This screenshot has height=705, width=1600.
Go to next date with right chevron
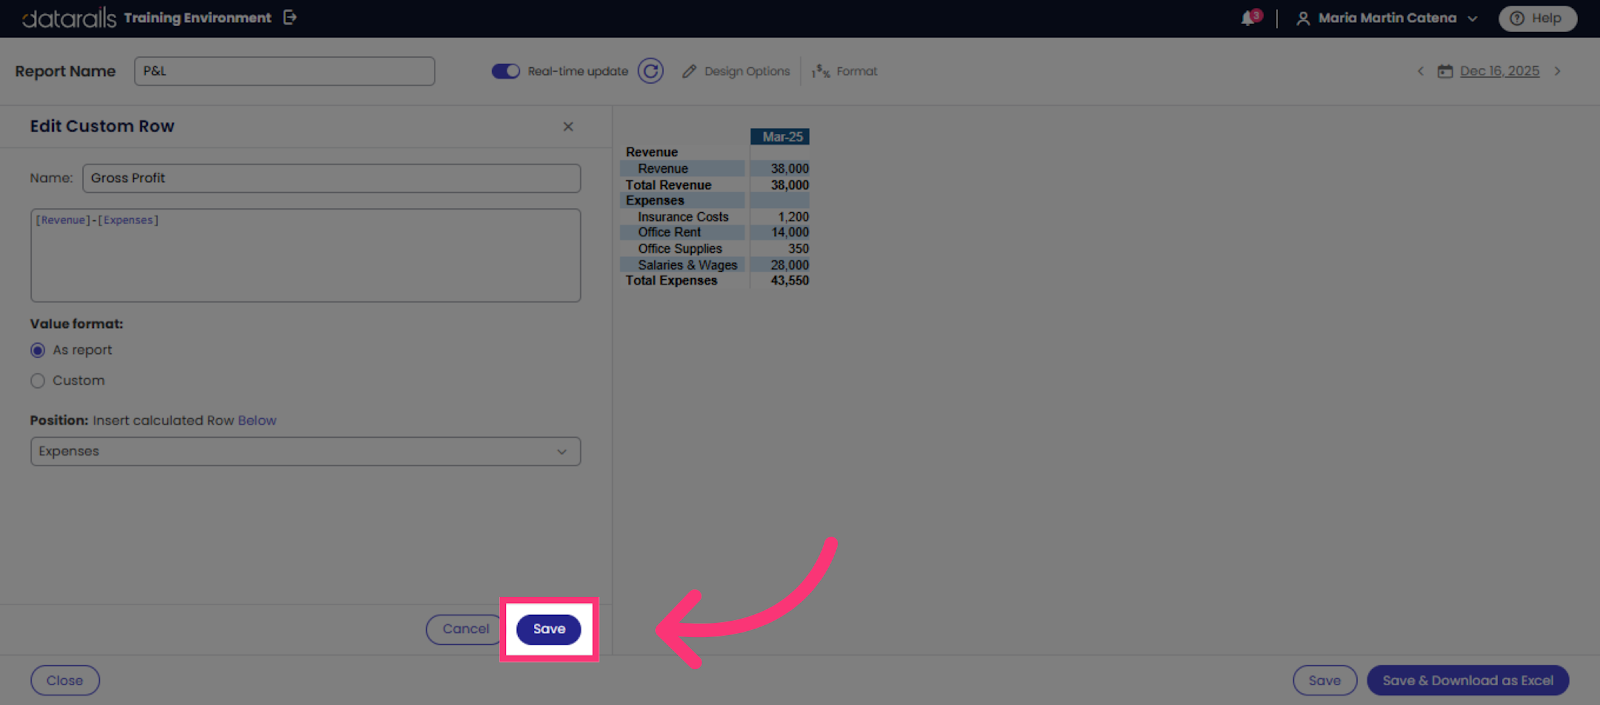[1557, 71]
